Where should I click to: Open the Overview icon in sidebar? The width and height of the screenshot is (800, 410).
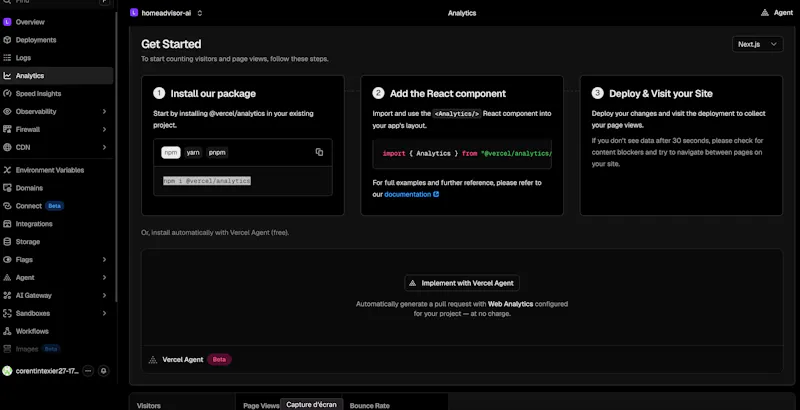point(7,22)
